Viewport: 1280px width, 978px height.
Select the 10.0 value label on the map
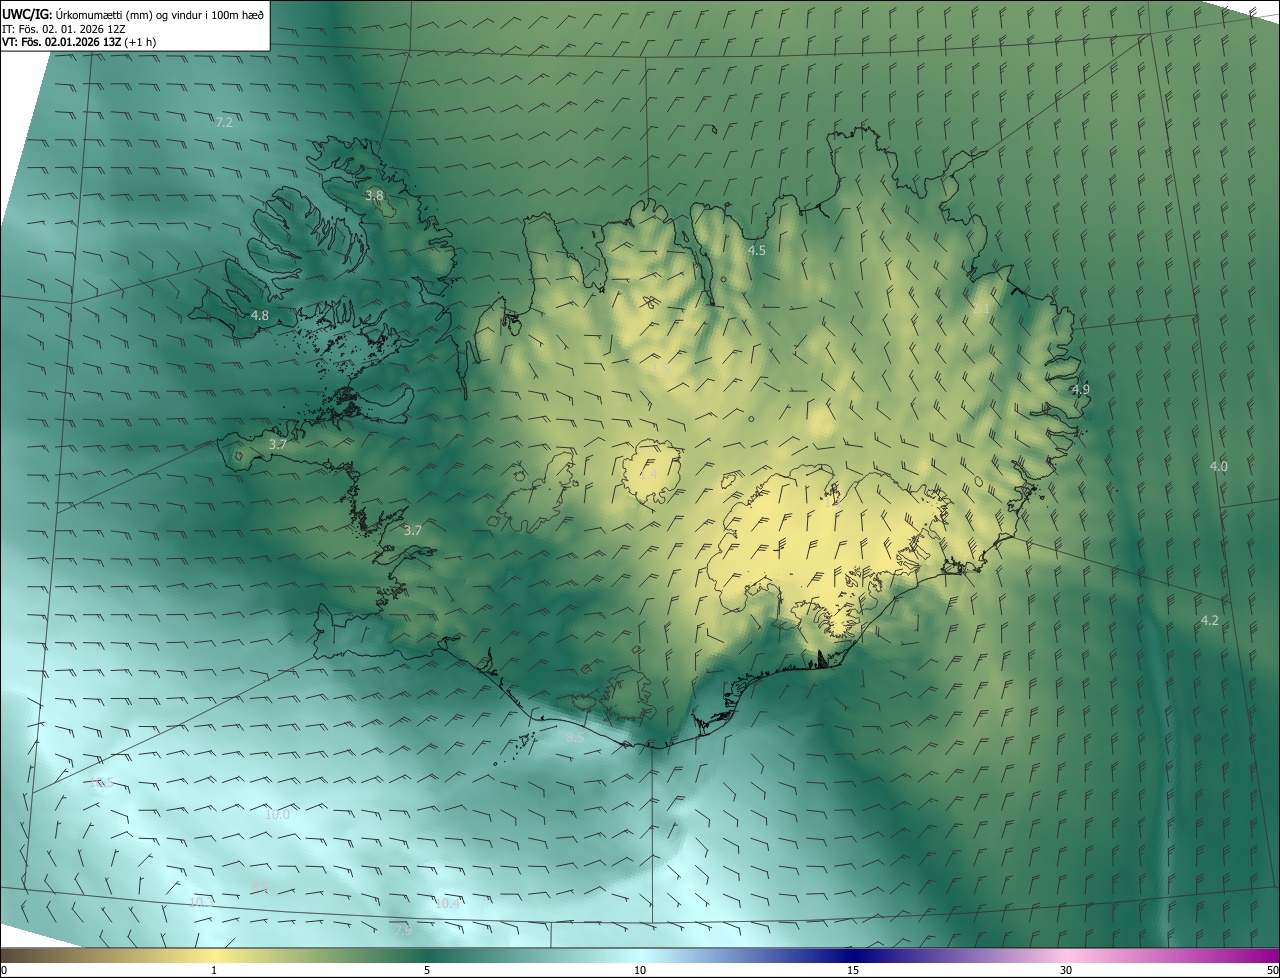point(277,814)
